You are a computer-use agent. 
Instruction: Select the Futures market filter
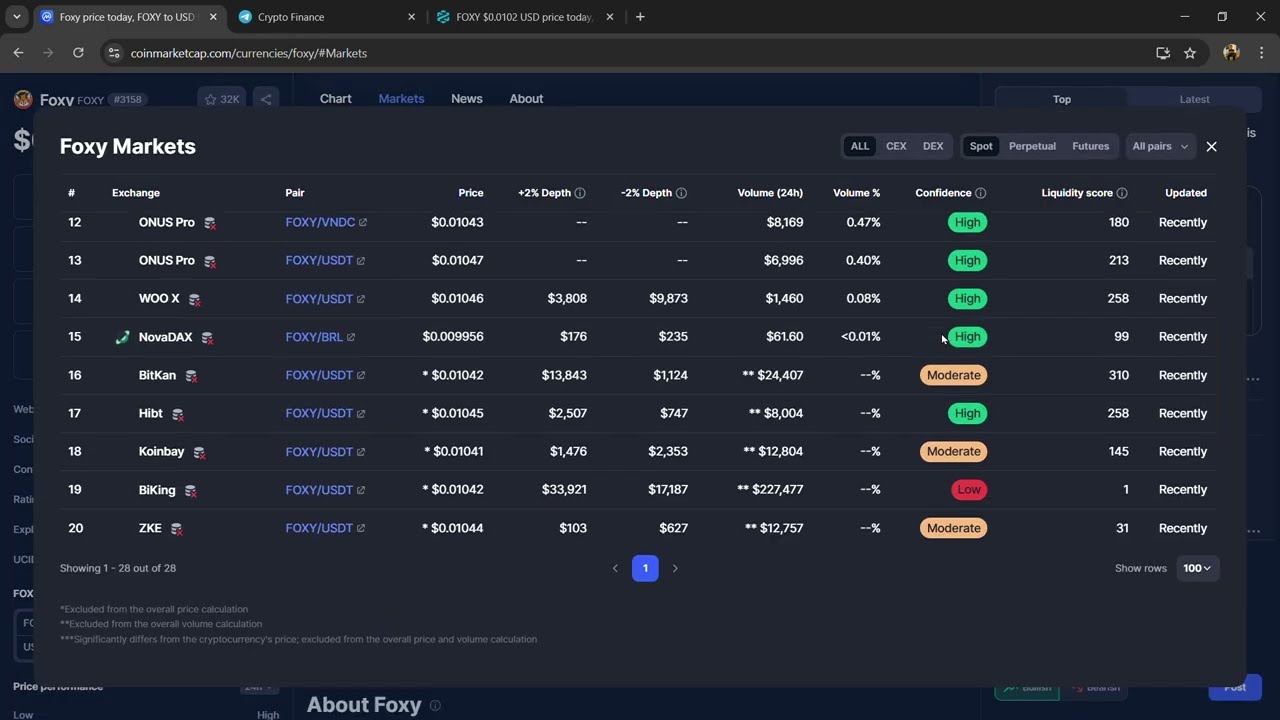[1090, 146]
